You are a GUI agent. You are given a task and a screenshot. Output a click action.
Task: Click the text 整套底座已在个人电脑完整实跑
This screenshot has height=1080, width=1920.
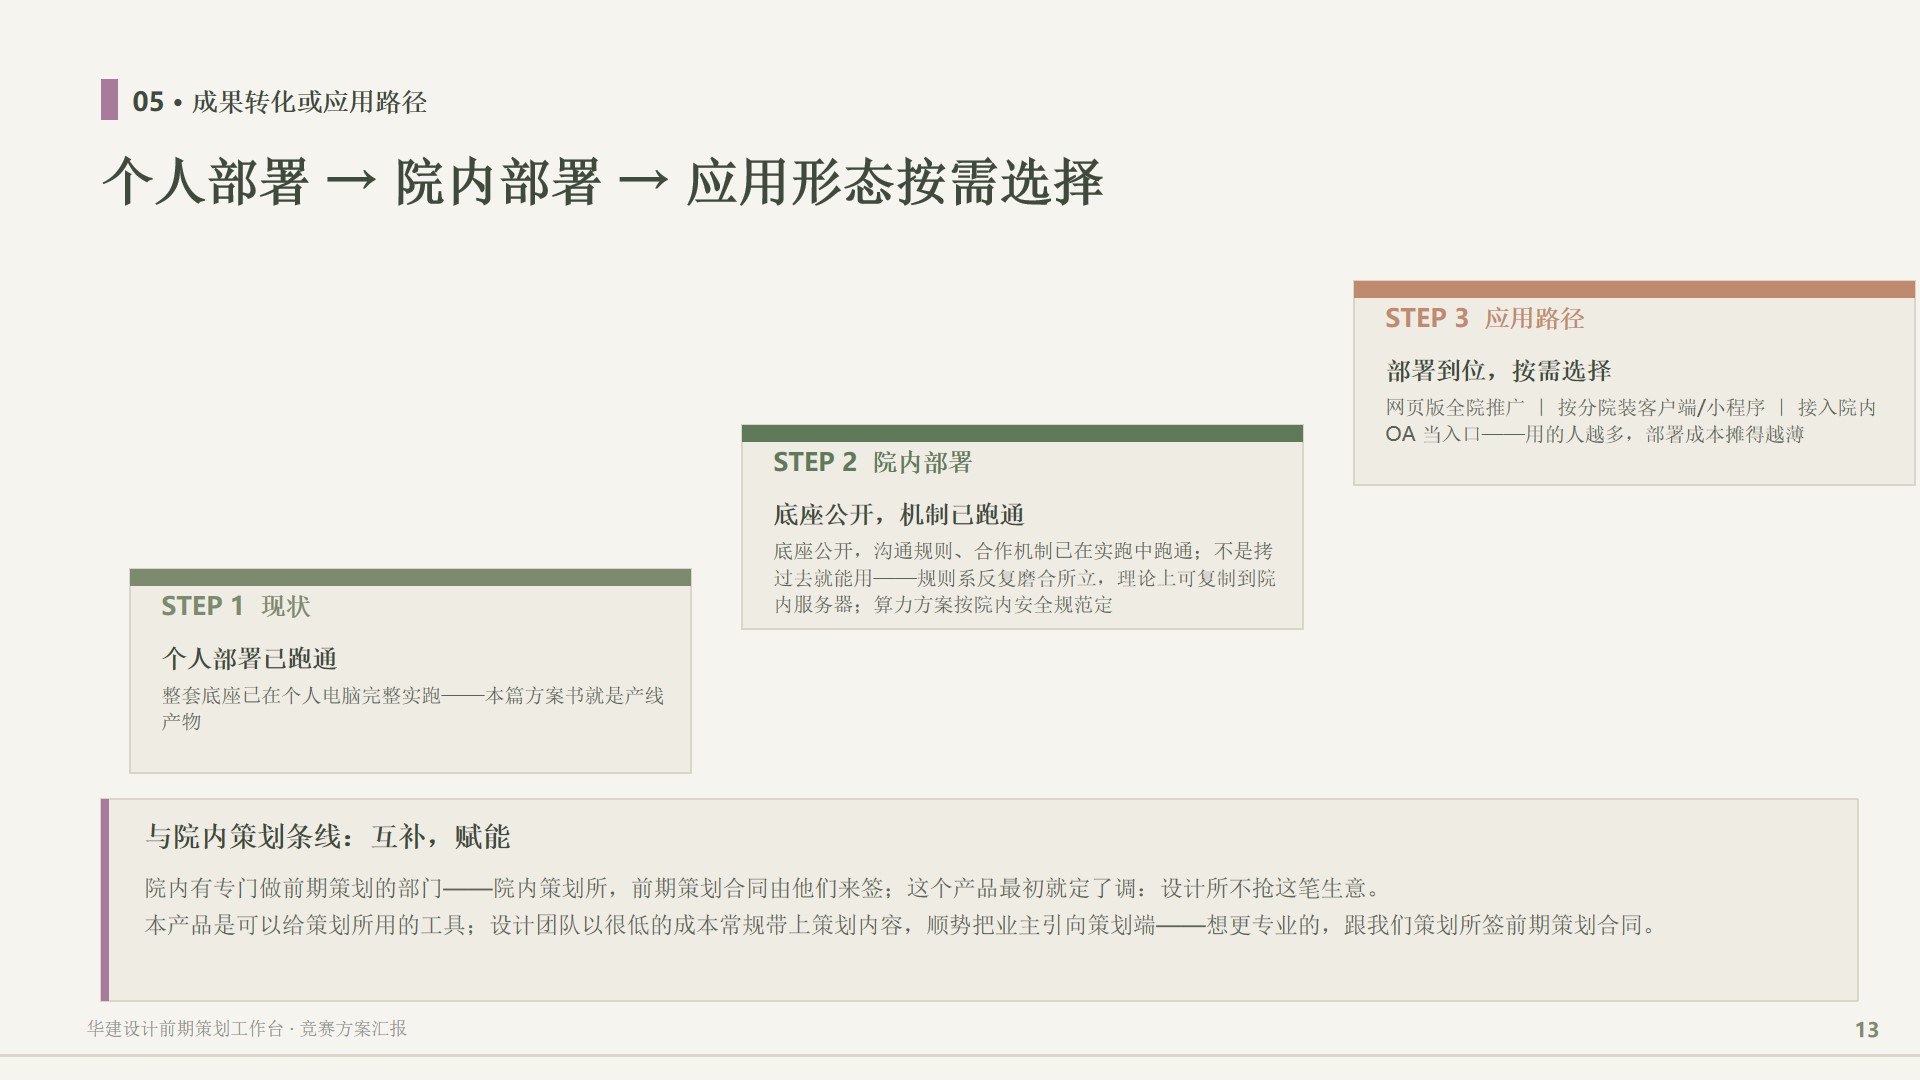pyautogui.click(x=301, y=695)
